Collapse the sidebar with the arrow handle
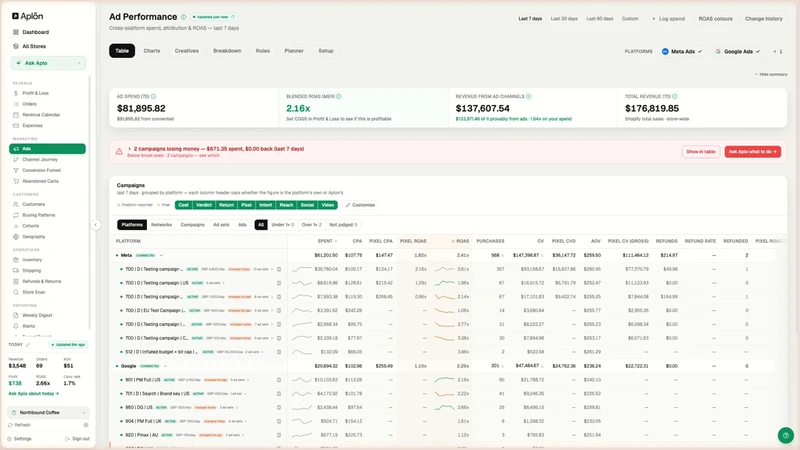Screen dimensions: 800x450 coord(95,225)
